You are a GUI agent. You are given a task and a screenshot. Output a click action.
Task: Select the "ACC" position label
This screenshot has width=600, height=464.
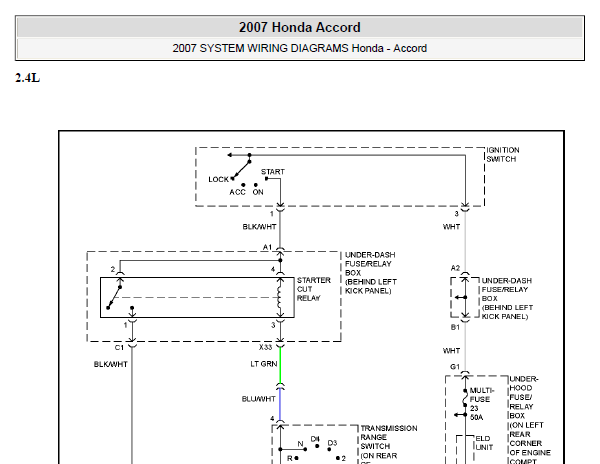point(237,192)
